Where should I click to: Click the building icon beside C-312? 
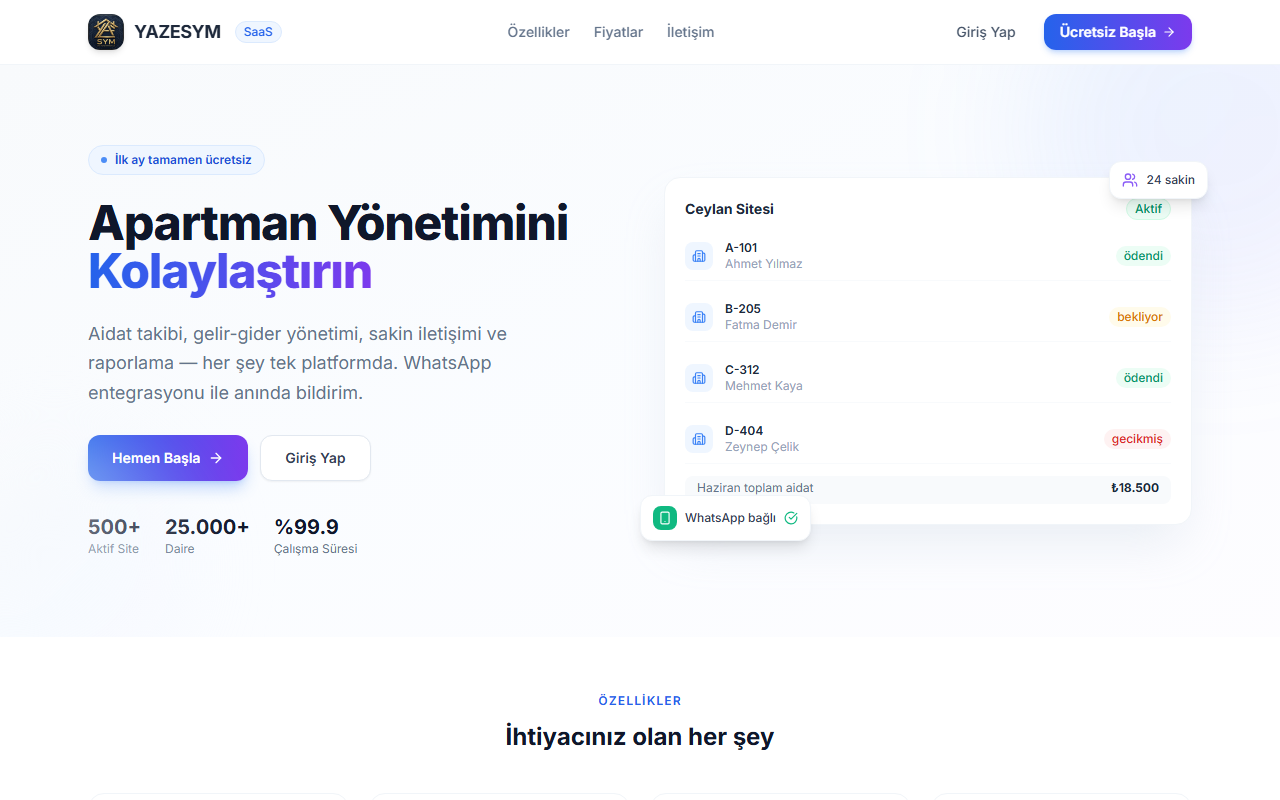[x=699, y=378]
